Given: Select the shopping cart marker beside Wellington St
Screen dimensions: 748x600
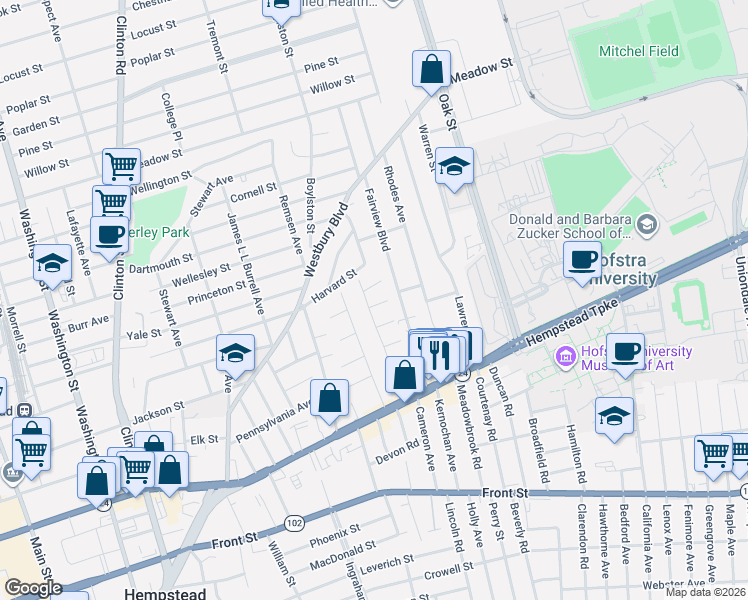Looking at the screenshot, I should (x=111, y=203).
